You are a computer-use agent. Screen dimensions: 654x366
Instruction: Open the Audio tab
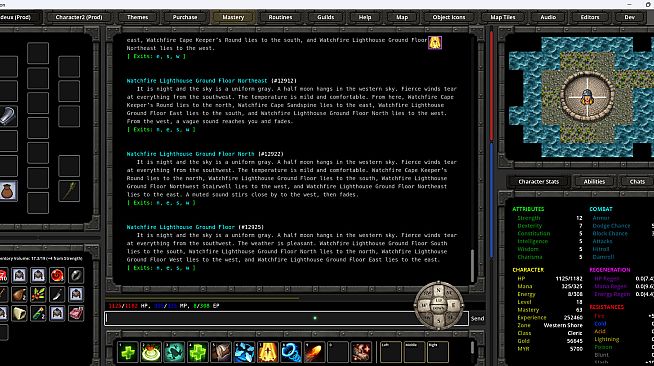(548, 17)
